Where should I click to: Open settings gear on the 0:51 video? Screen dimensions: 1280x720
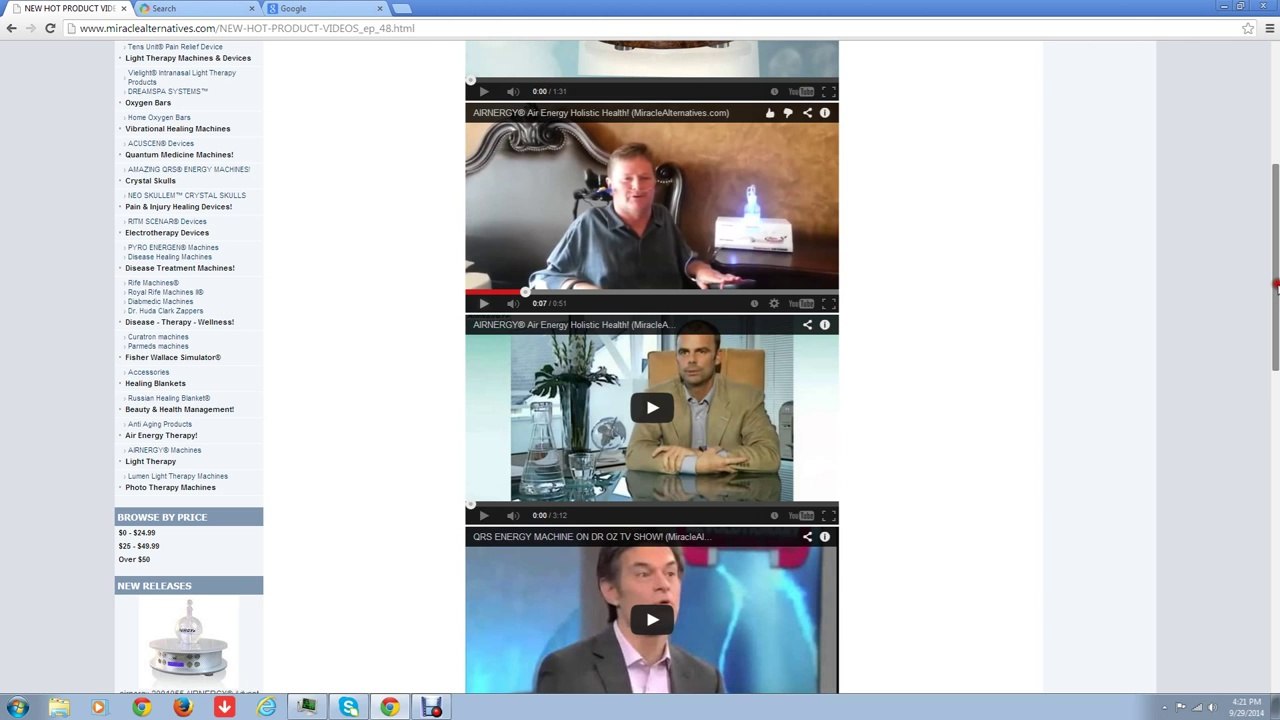tap(774, 303)
